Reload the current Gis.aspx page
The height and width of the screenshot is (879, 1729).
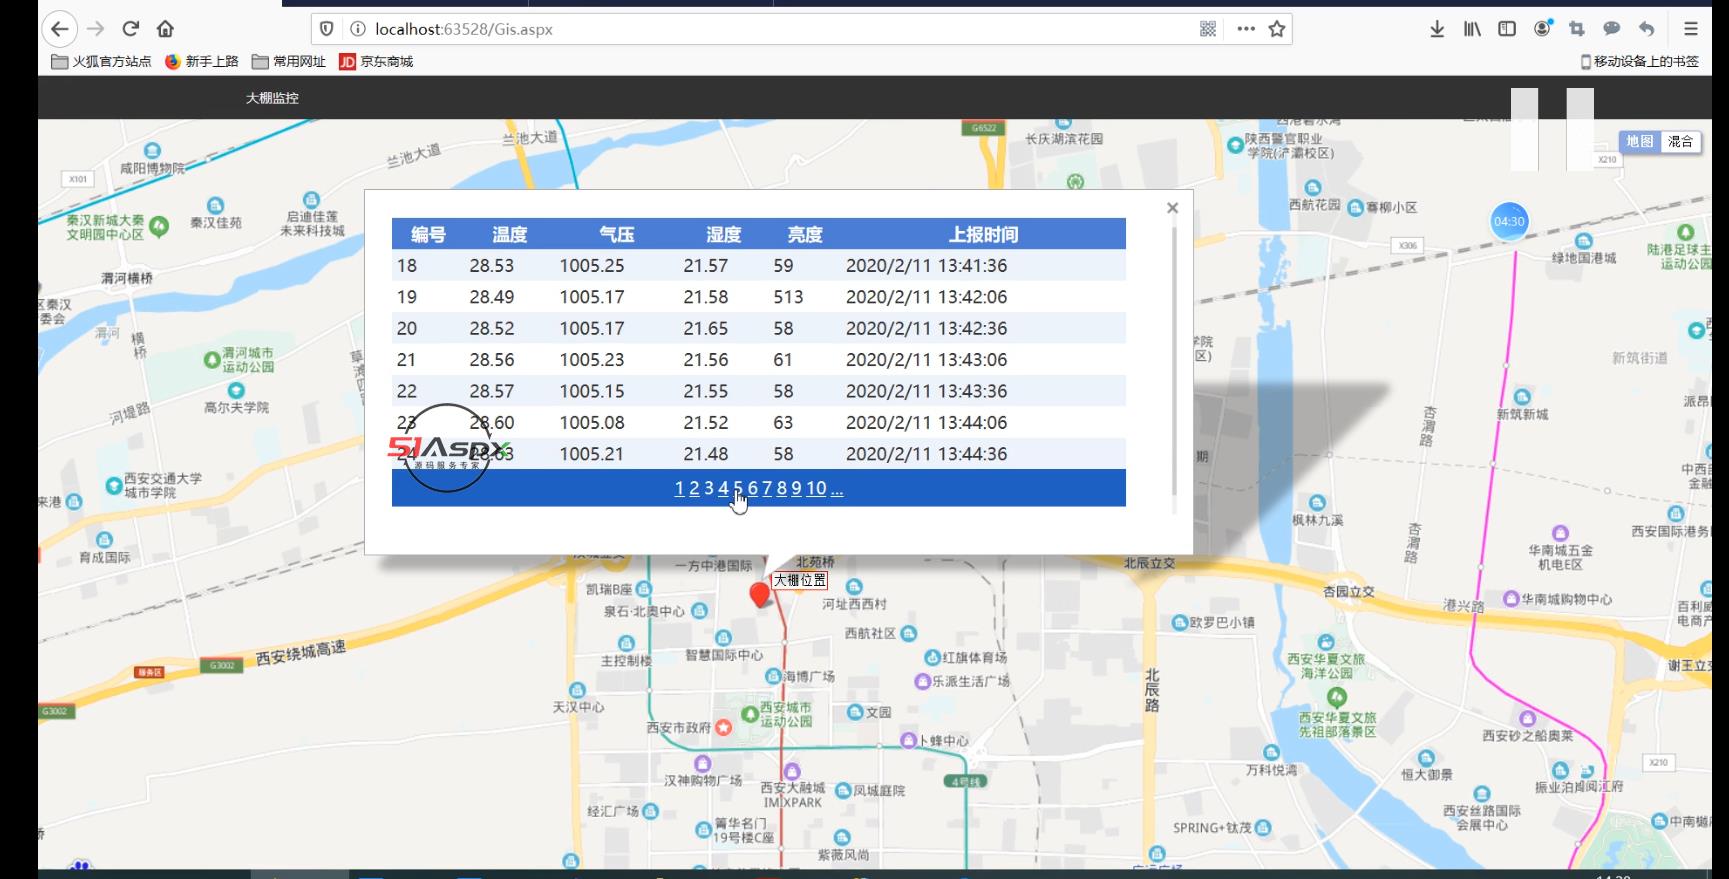131,29
